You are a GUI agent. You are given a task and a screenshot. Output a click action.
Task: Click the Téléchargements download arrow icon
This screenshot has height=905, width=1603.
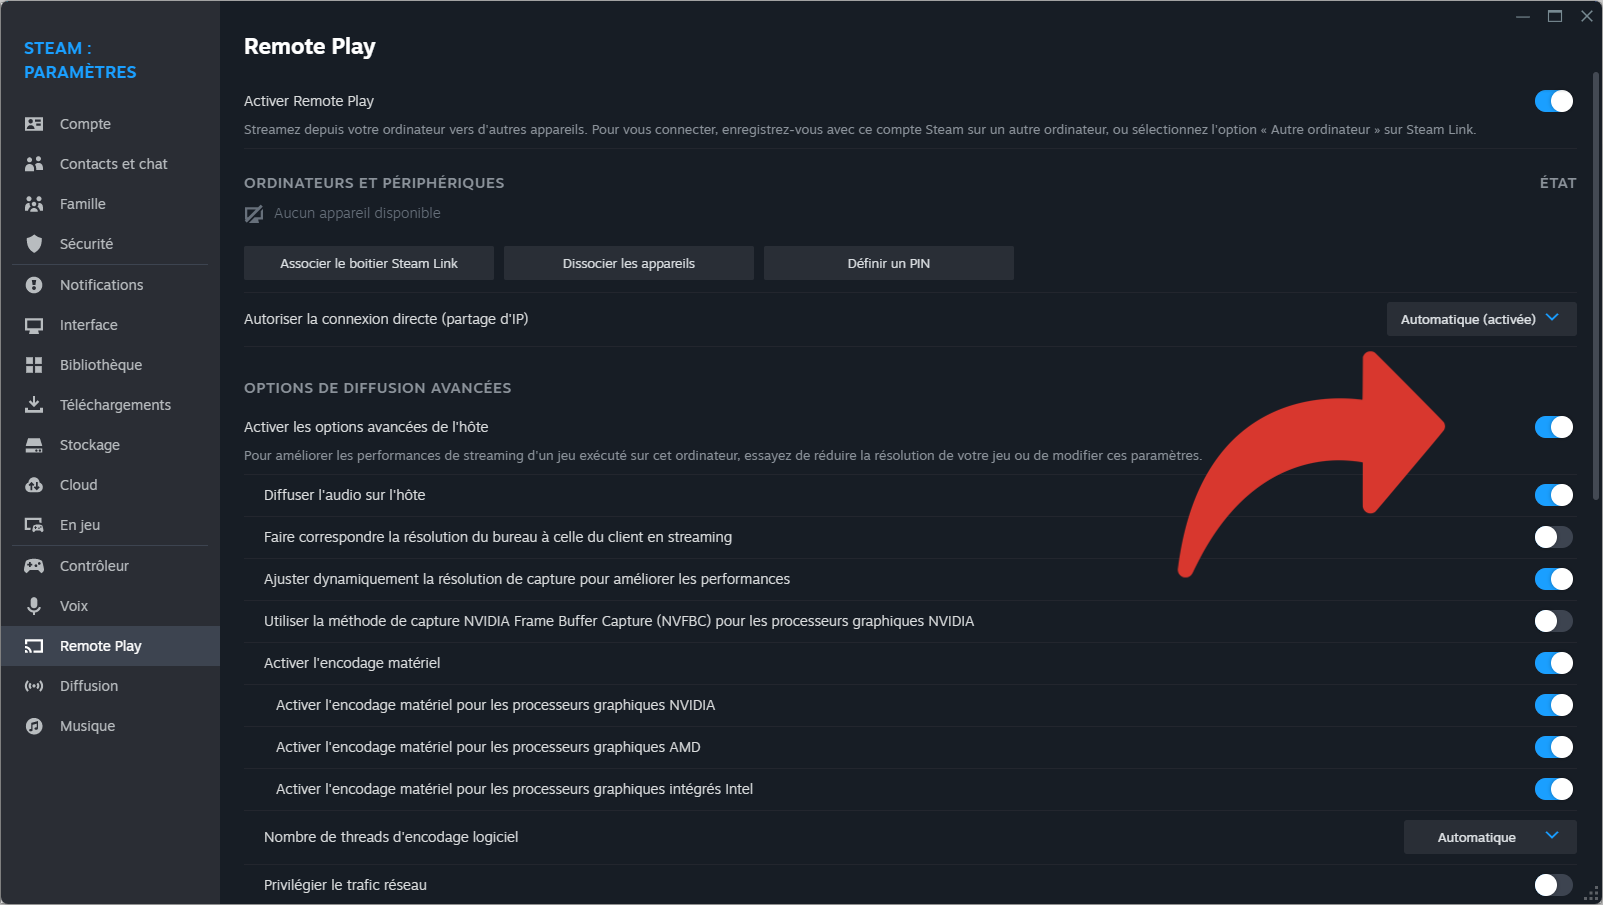(x=34, y=405)
